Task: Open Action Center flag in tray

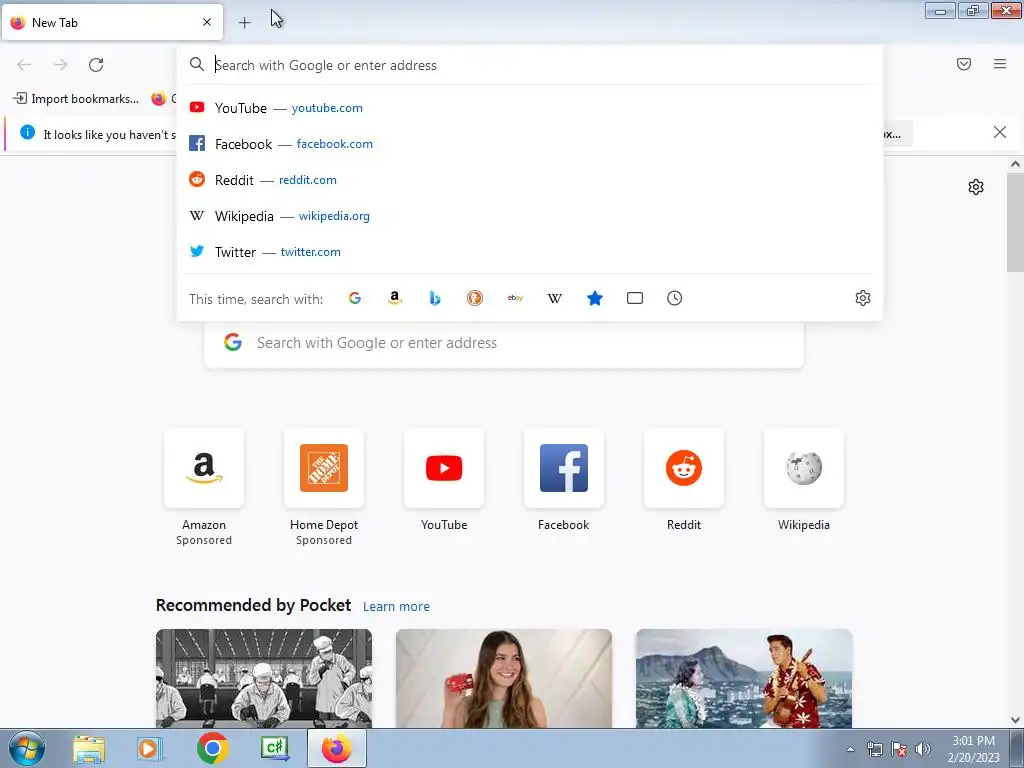Action: [x=899, y=749]
